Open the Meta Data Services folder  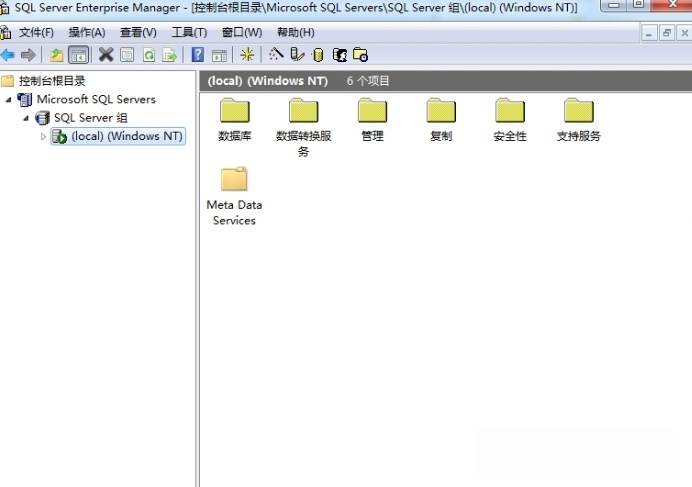[234, 196]
